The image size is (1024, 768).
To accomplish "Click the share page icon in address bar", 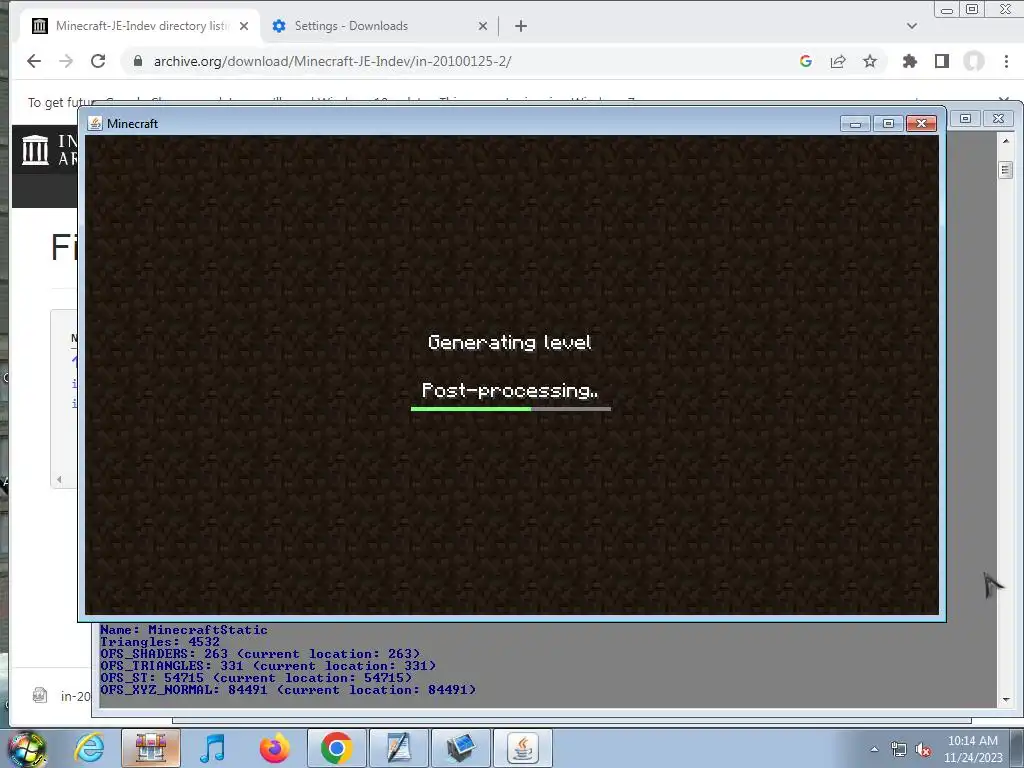I will tap(838, 61).
